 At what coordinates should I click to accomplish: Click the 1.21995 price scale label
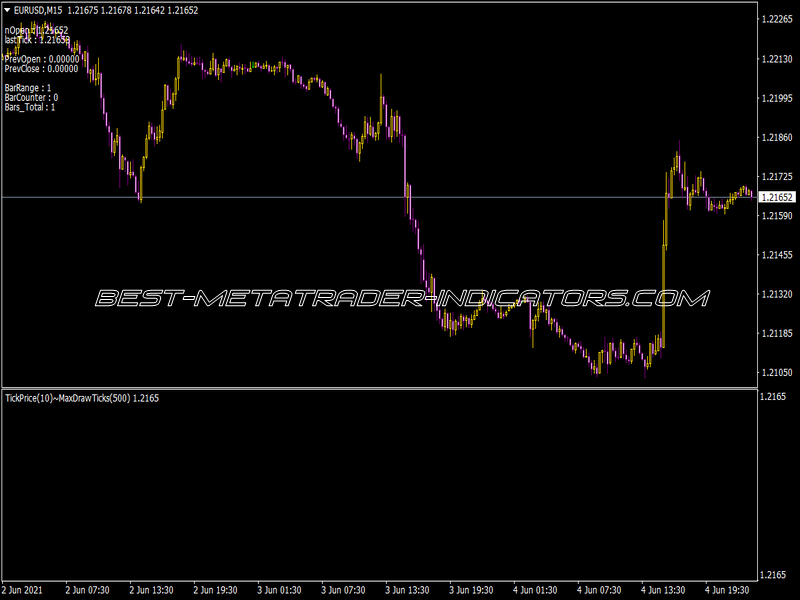(x=777, y=98)
